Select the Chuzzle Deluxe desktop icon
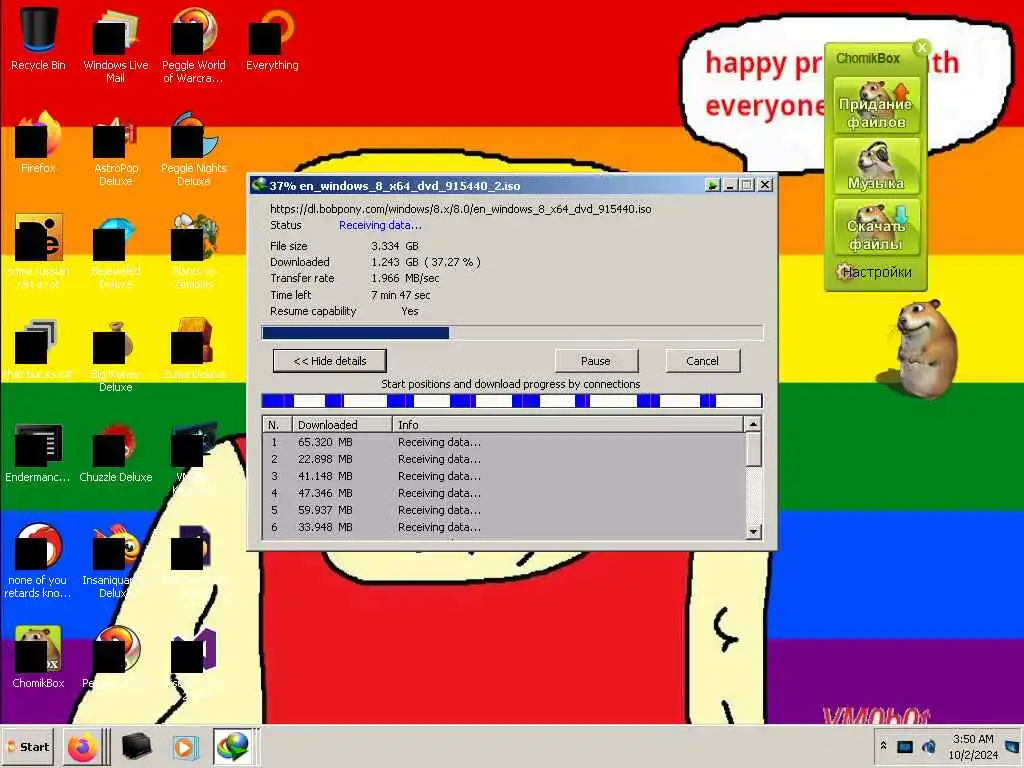Image resolution: width=1024 pixels, height=768 pixels. [116, 452]
